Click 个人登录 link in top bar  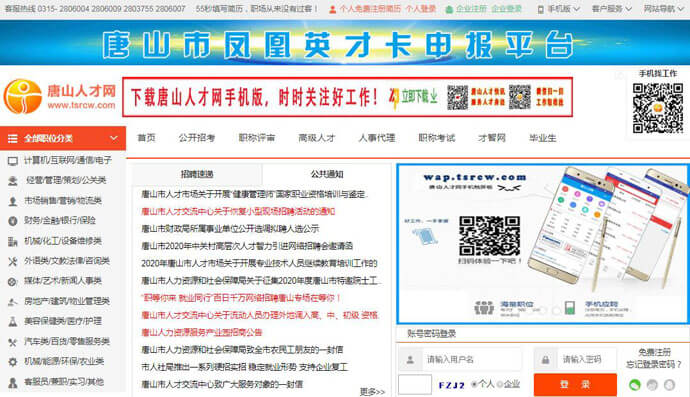point(421,9)
